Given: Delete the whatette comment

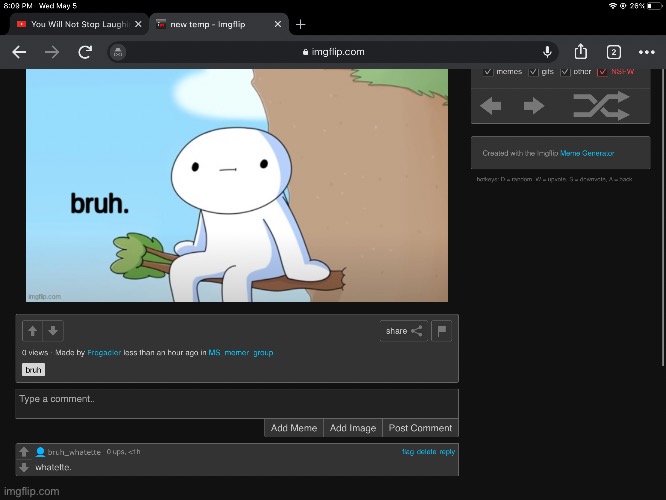Looking at the screenshot, I should point(426,452).
